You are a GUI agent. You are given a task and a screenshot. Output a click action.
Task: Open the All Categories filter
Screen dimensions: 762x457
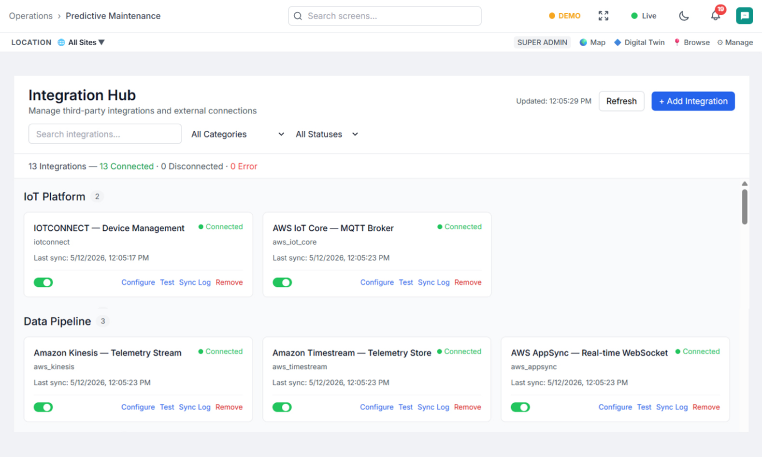click(238, 134)
